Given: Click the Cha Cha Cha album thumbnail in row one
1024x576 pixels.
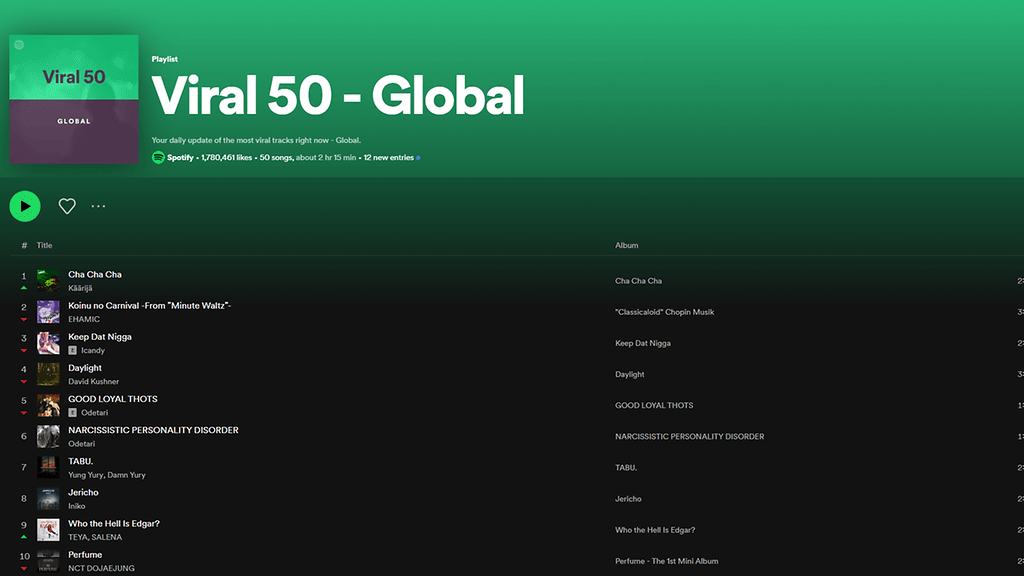Looking at the screenshot, I should 47,280.
